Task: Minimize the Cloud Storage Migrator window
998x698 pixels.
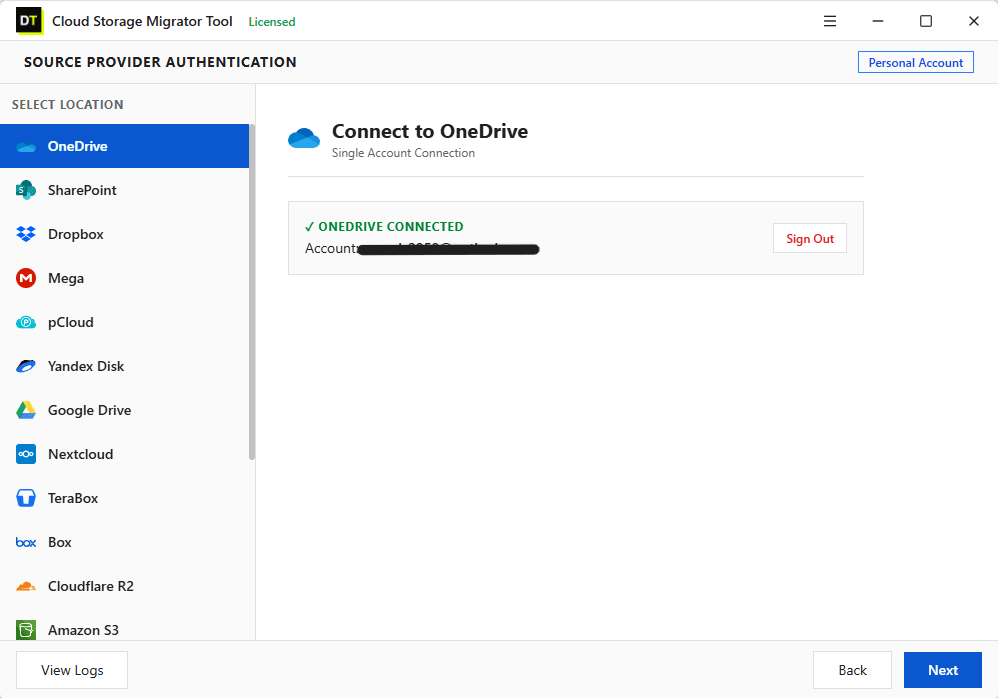Action: click(878, 21)
